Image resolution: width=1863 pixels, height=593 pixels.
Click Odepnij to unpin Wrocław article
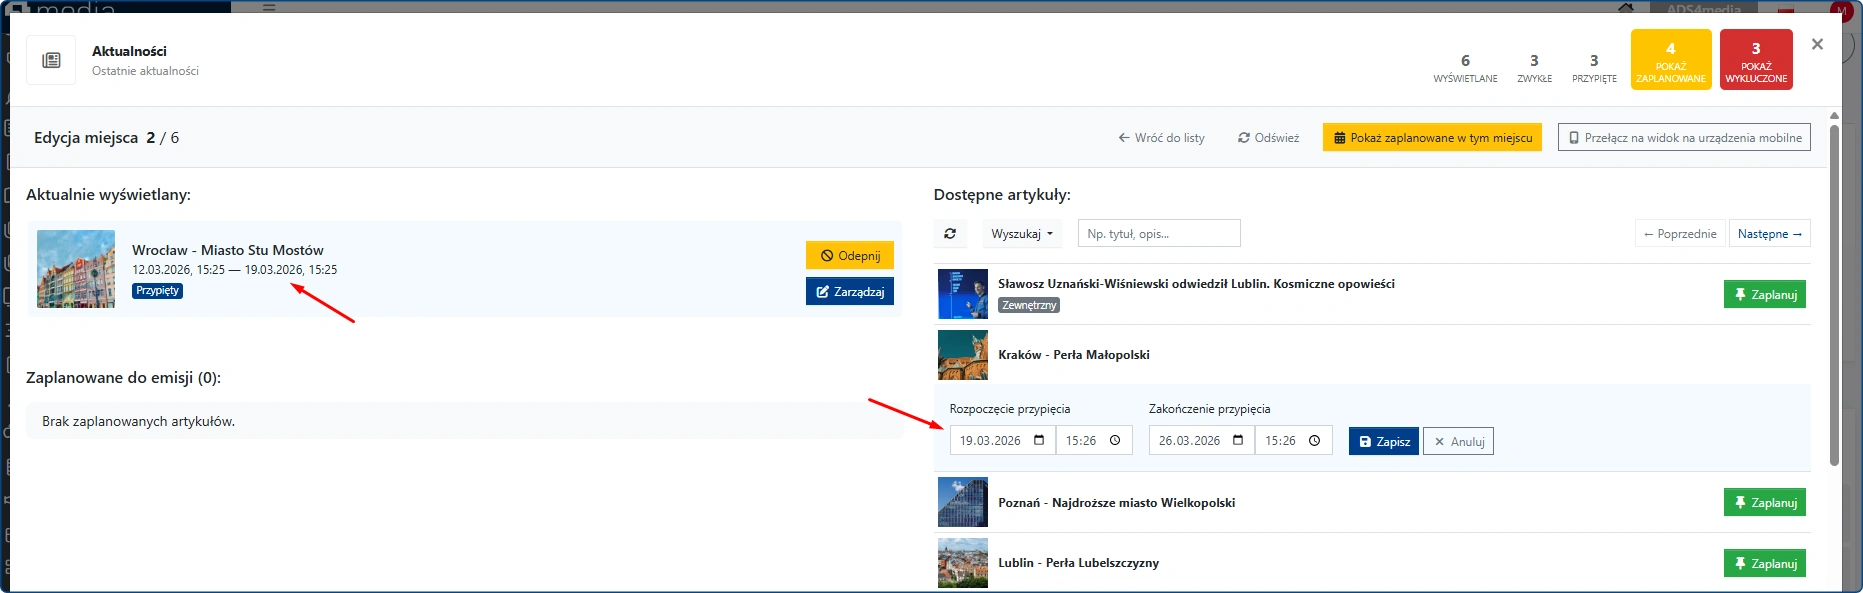point(850,256)
